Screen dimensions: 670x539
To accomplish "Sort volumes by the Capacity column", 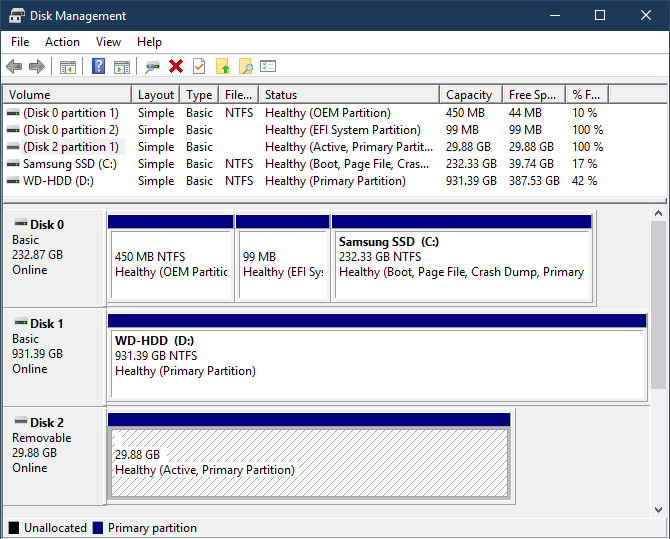I will [469, 95].
